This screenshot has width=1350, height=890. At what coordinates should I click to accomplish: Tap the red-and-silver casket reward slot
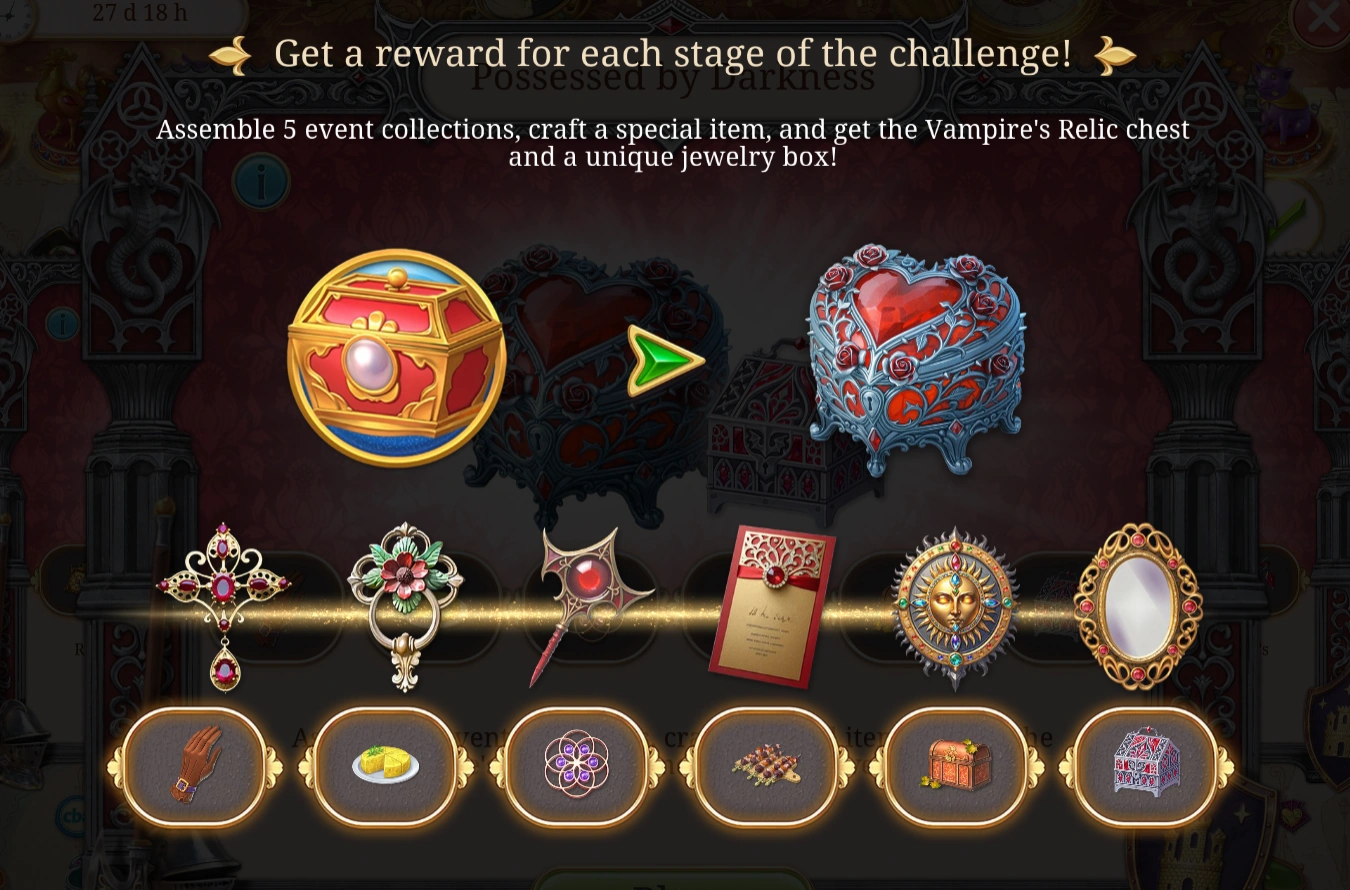pyautogui.click(x=1146, y=766)
